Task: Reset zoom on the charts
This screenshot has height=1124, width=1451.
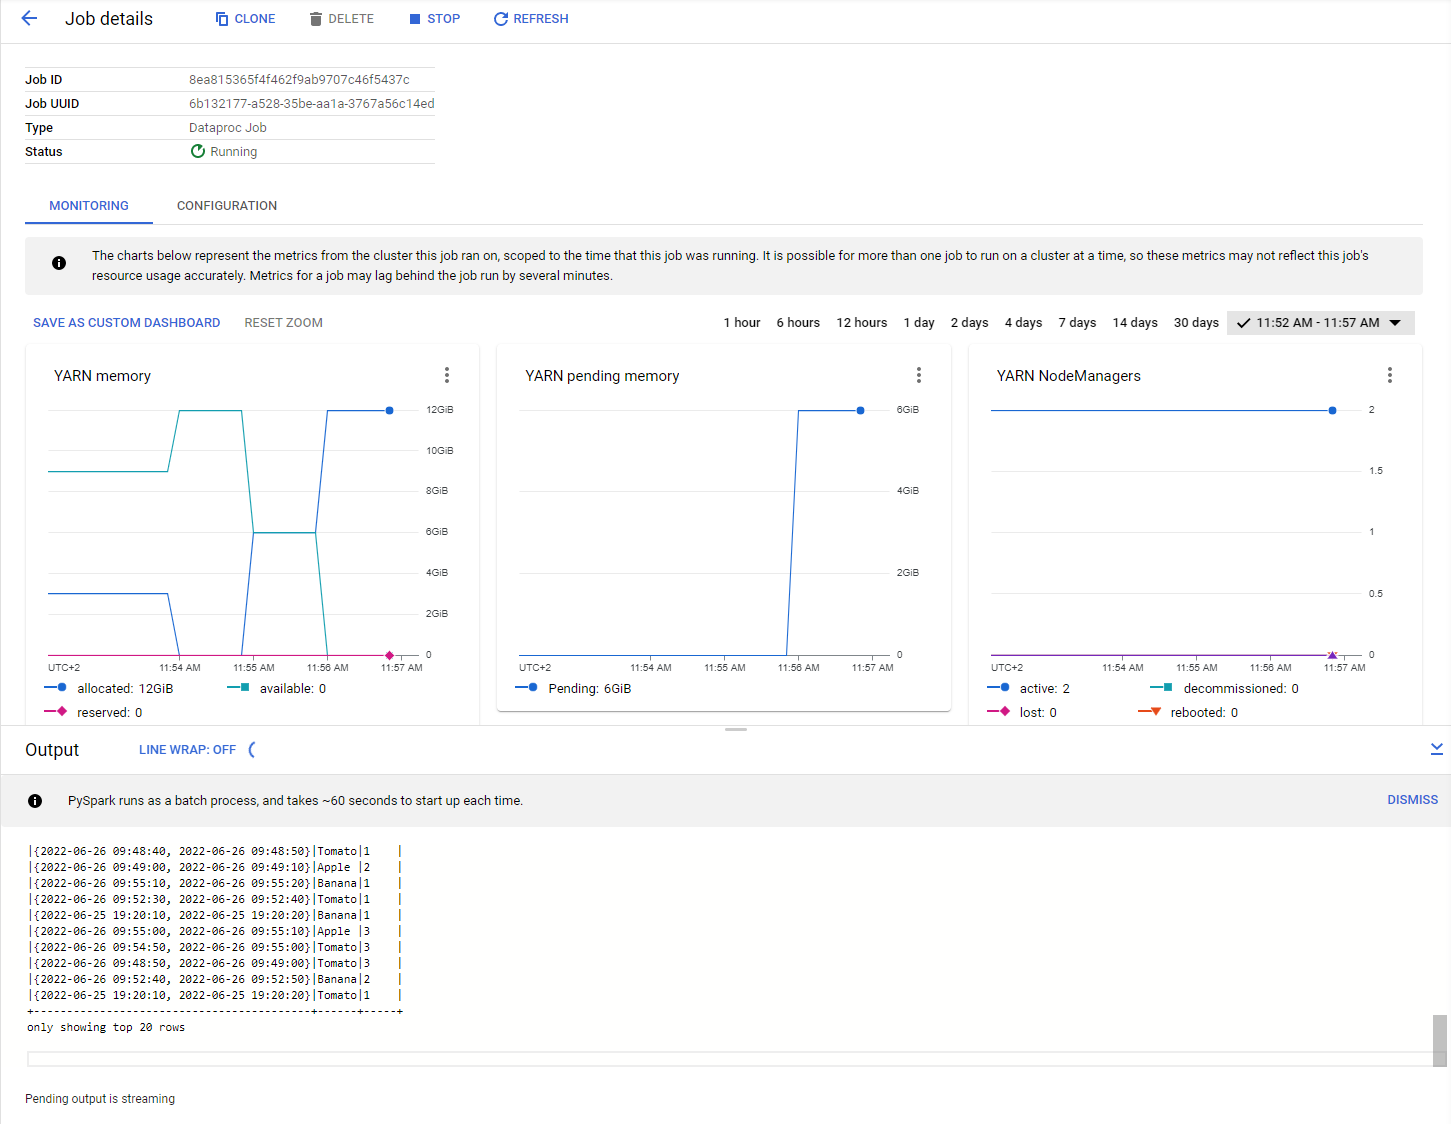Action: 284,323
